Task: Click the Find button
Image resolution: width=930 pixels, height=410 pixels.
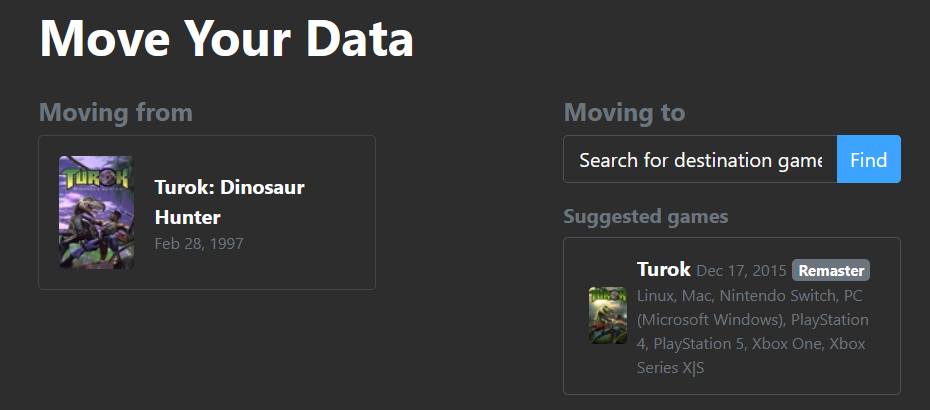Action: click(868, 160)
